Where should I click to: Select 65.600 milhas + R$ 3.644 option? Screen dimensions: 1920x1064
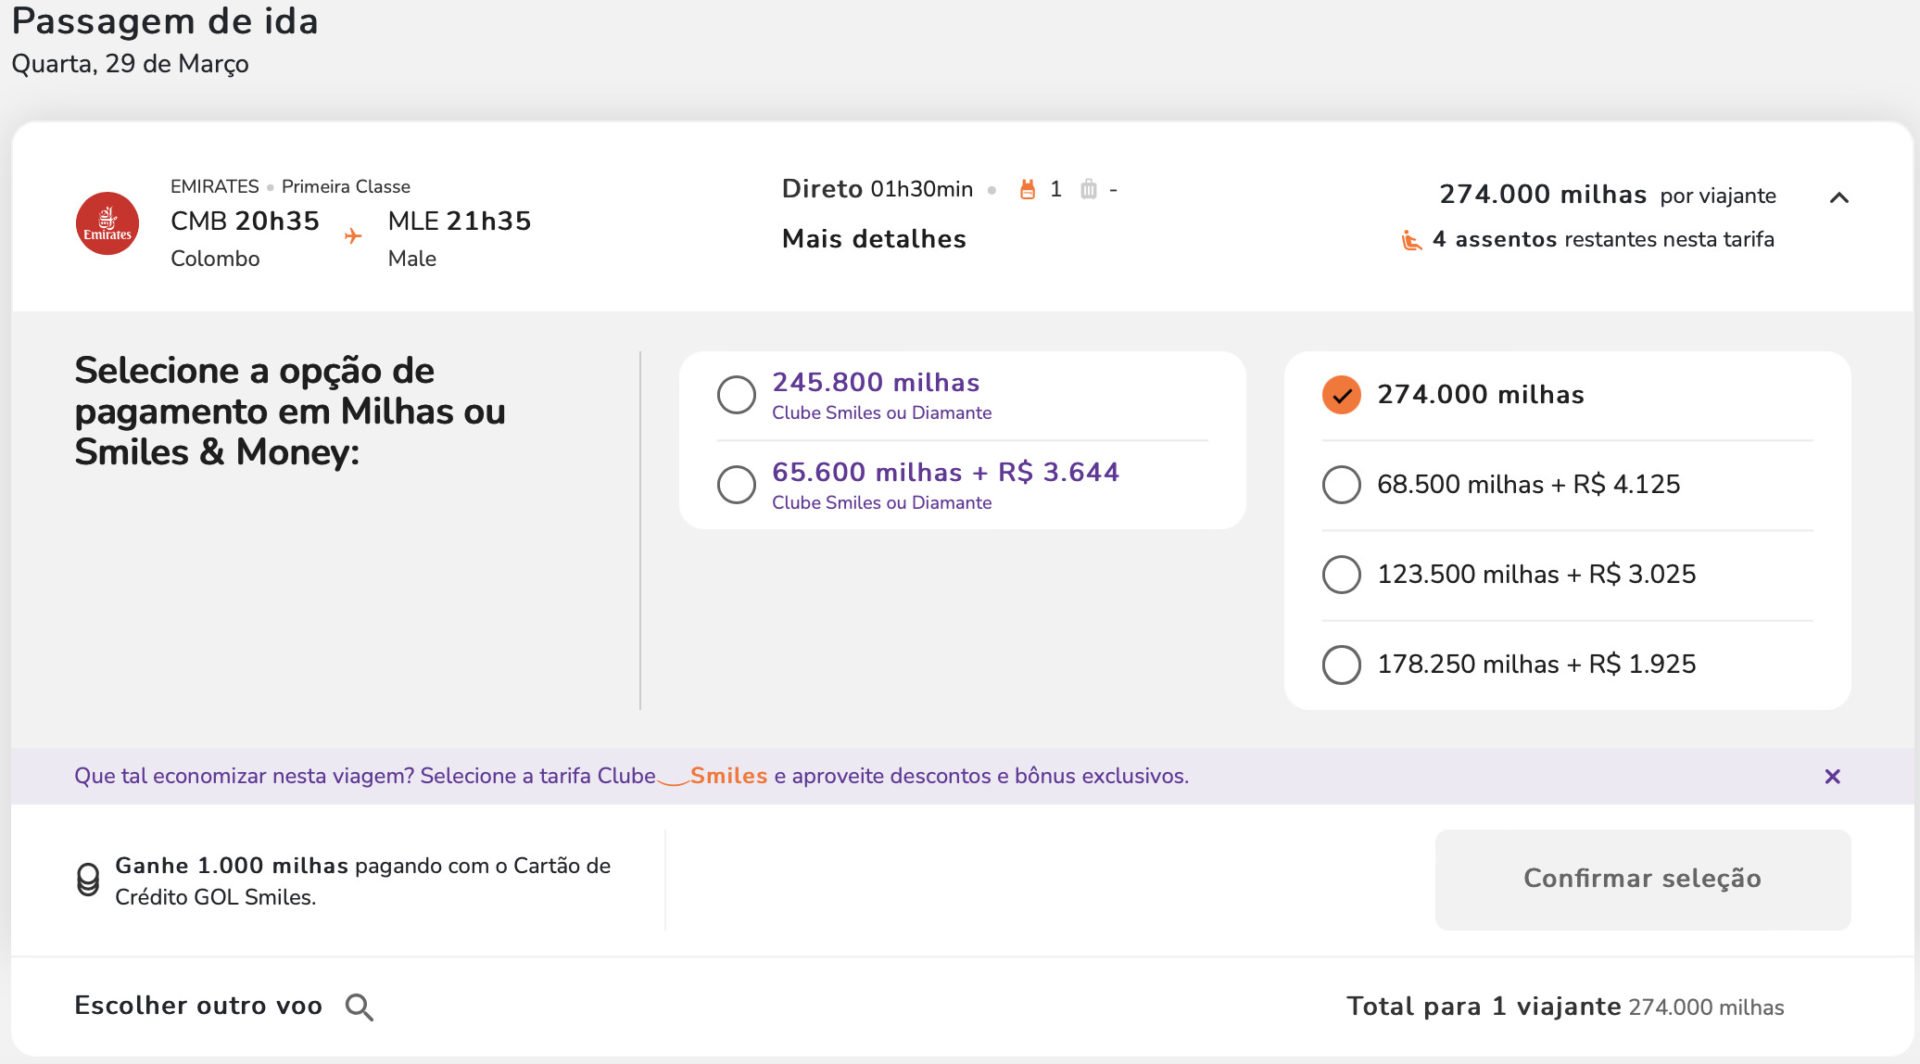pos(737,485)
